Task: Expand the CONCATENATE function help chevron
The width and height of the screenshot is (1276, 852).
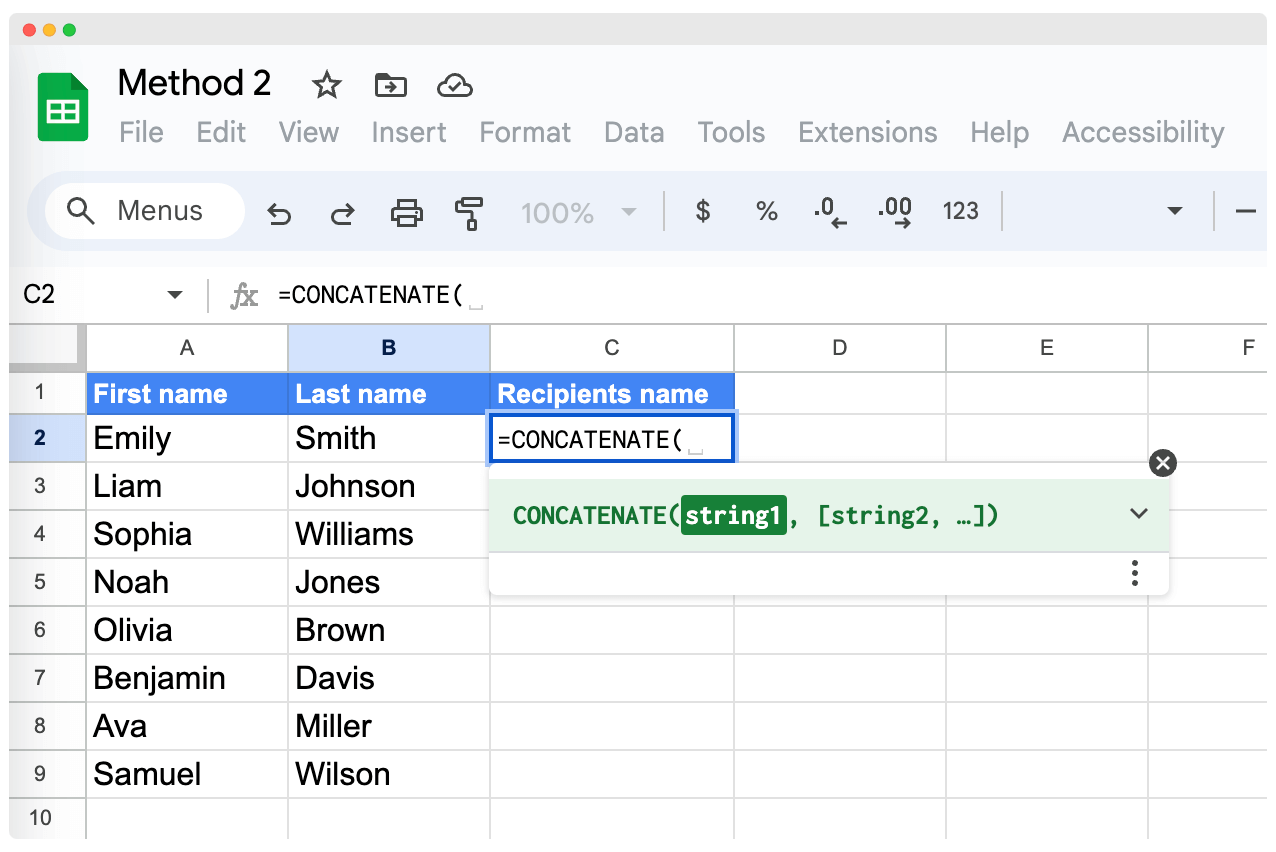Action: (1138, 514)
